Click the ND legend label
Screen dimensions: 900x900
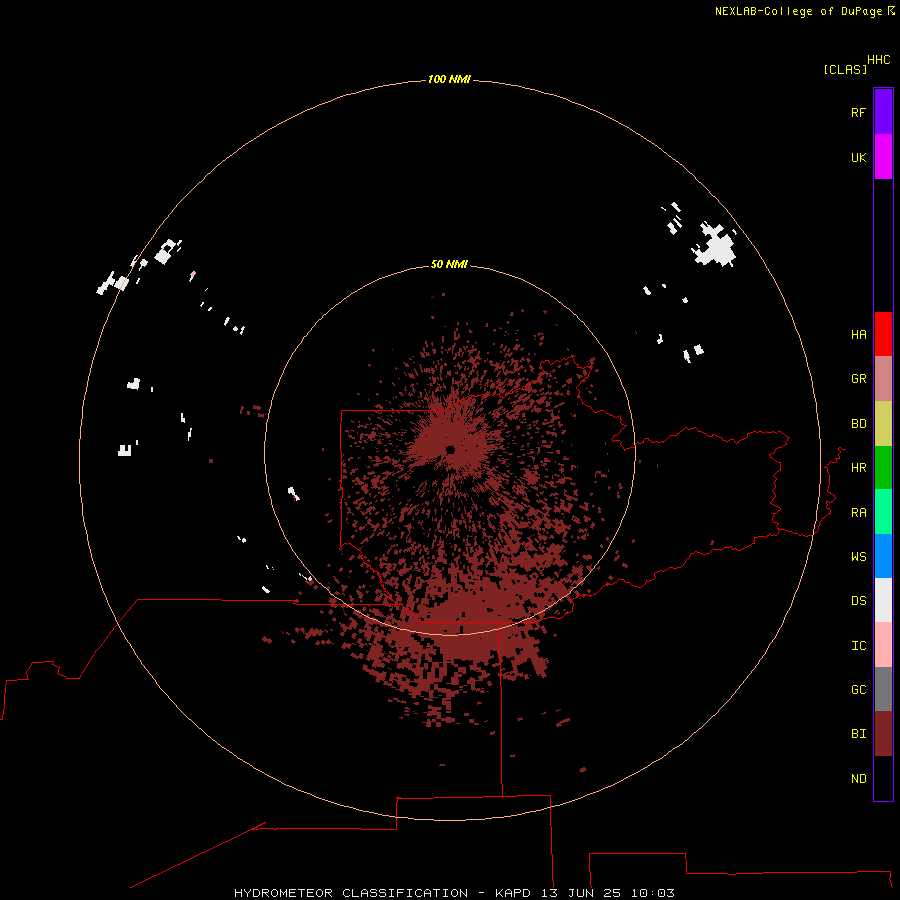[858, 779]
